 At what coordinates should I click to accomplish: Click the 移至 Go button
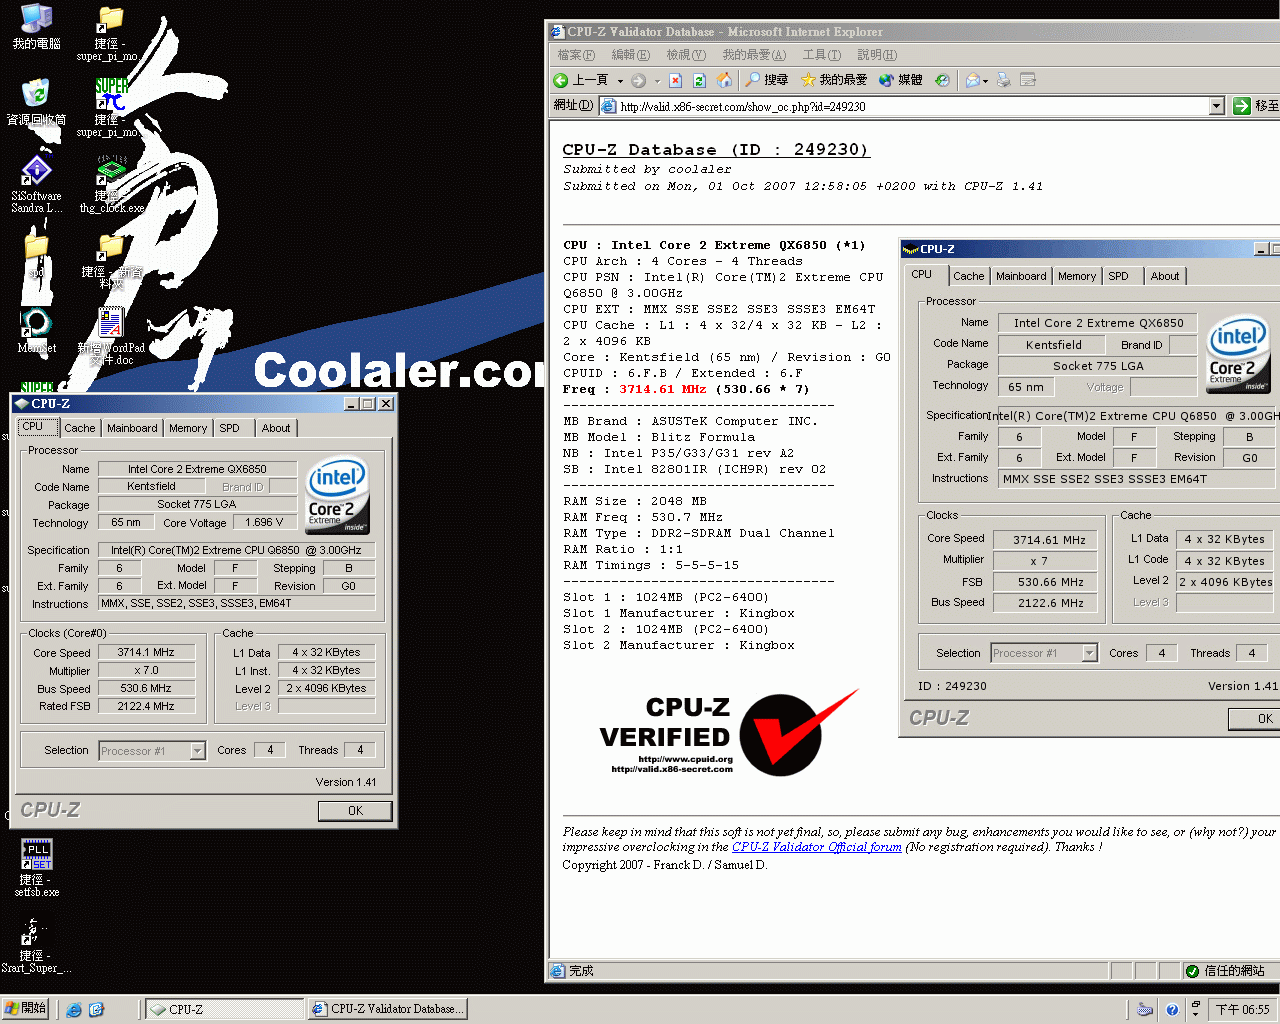(1257, 106)
